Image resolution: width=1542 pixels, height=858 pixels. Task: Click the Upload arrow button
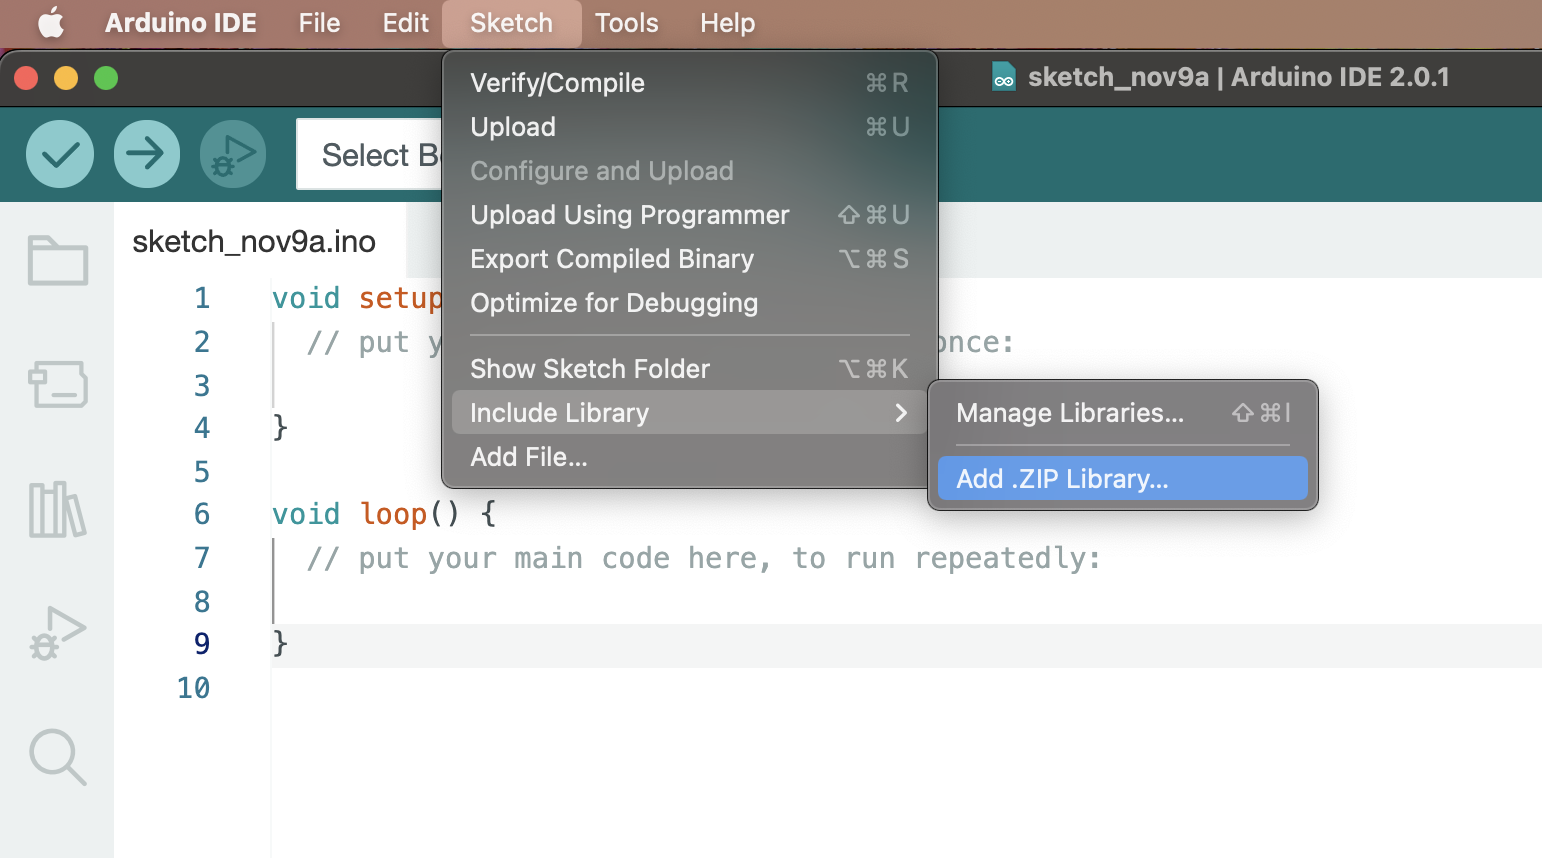(x=147, y=154)
